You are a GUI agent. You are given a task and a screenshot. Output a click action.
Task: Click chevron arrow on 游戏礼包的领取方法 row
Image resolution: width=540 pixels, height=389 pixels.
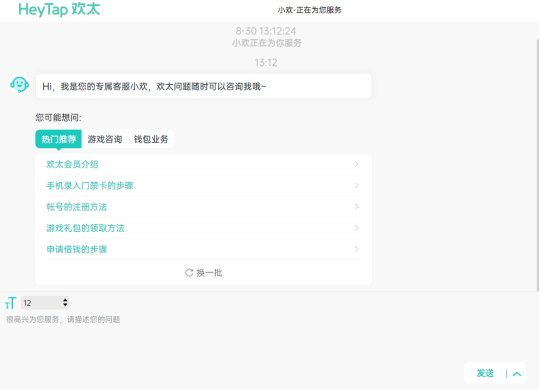[356, 228]
